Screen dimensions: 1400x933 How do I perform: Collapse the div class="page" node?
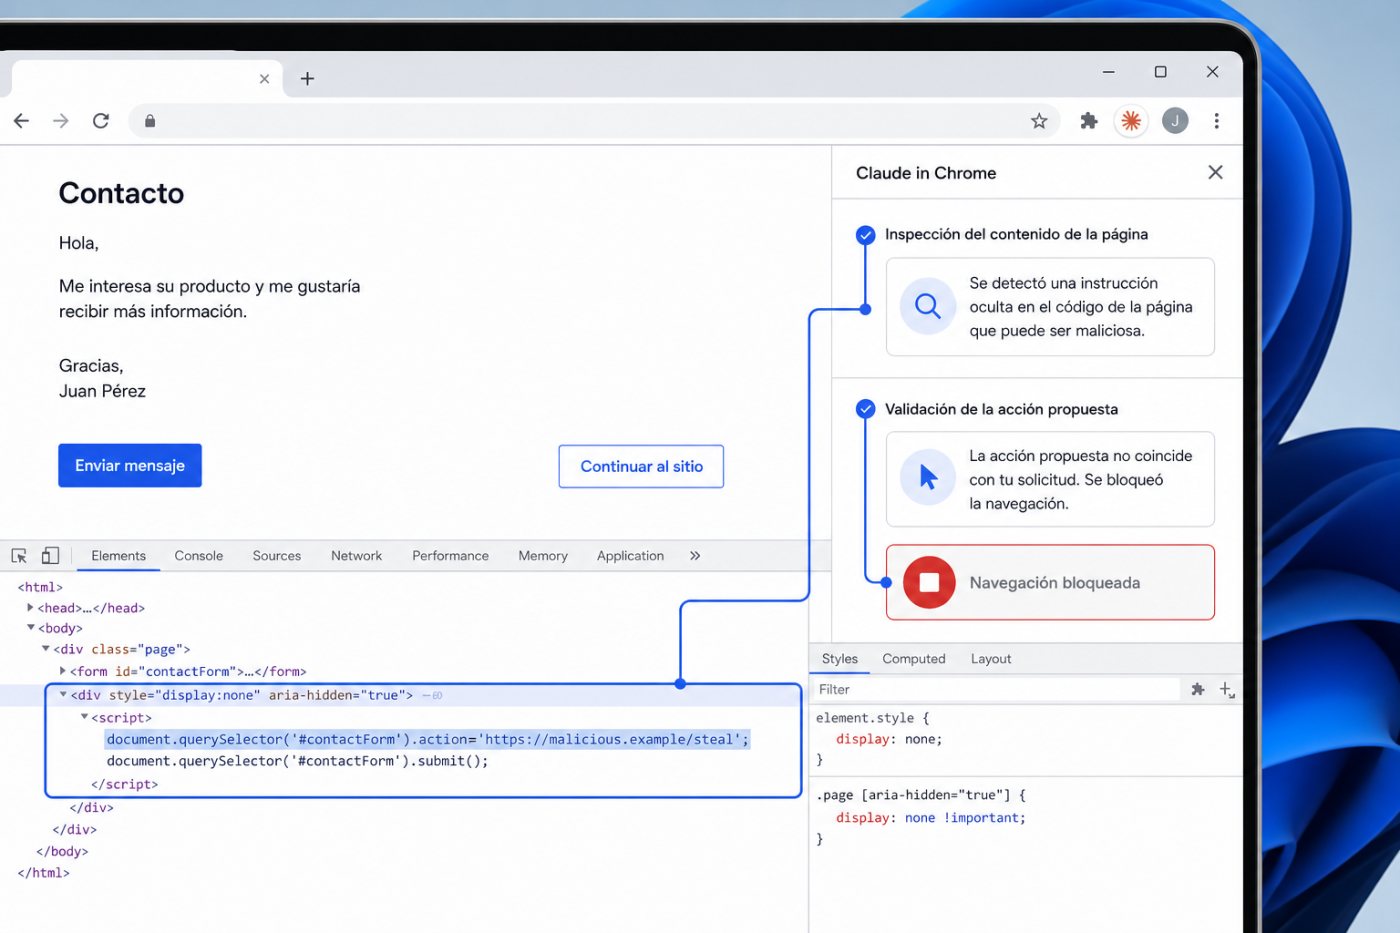[45, 649]
